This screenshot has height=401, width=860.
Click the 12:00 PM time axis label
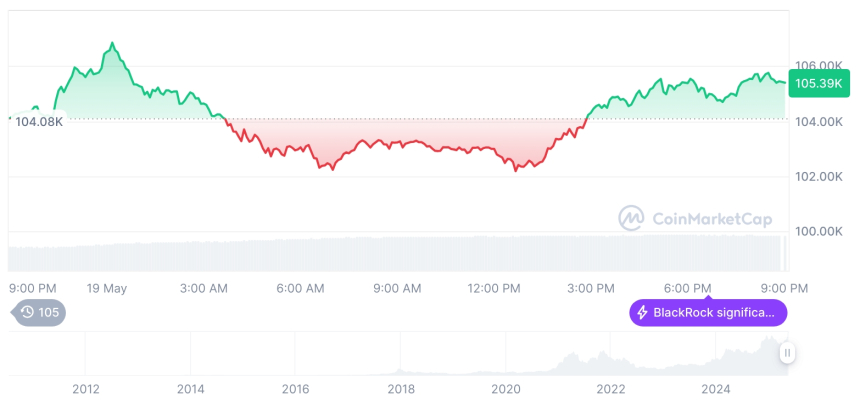pos(494,288)
